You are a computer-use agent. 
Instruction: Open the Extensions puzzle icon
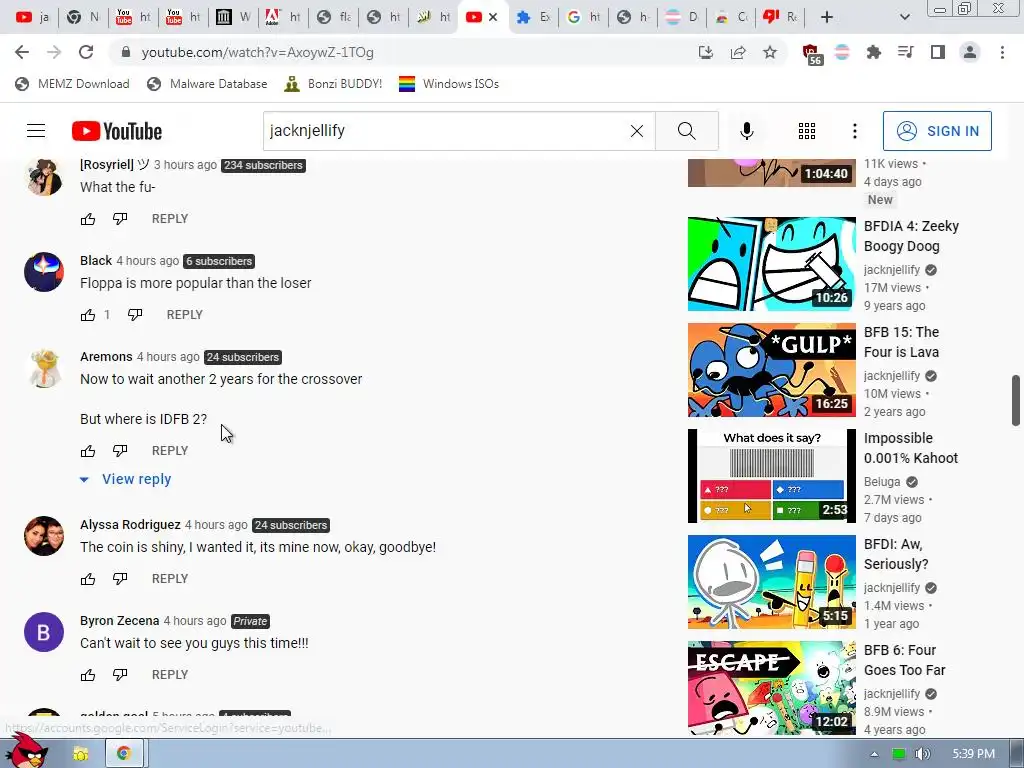(873, 52)
